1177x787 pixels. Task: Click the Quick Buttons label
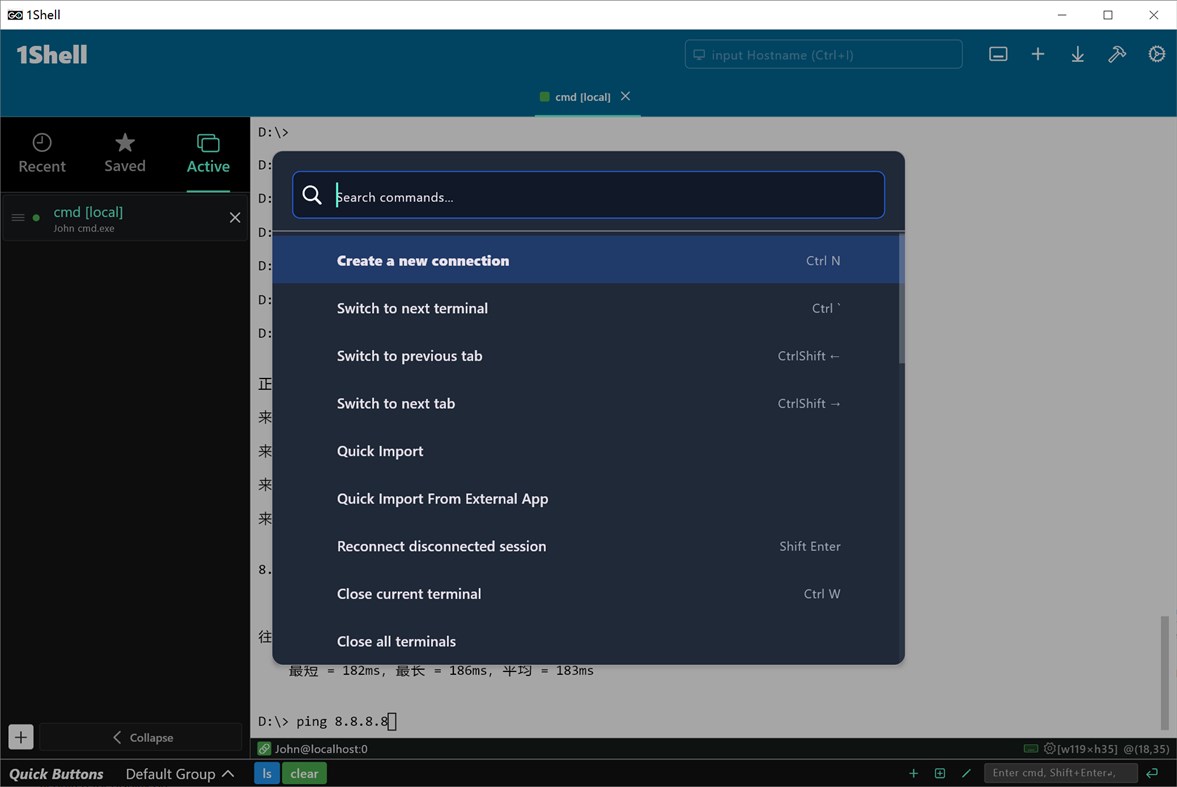click(56, 773)
